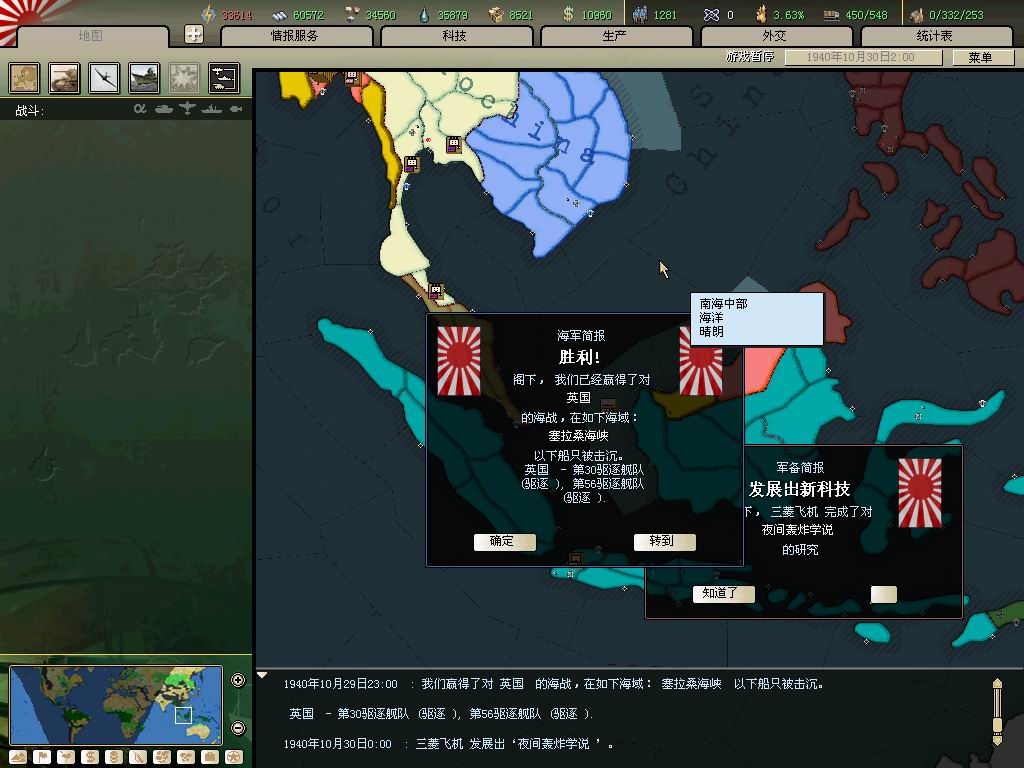Filter battles by the aircraft icon

pyautogui.click(x=186, y=109)
